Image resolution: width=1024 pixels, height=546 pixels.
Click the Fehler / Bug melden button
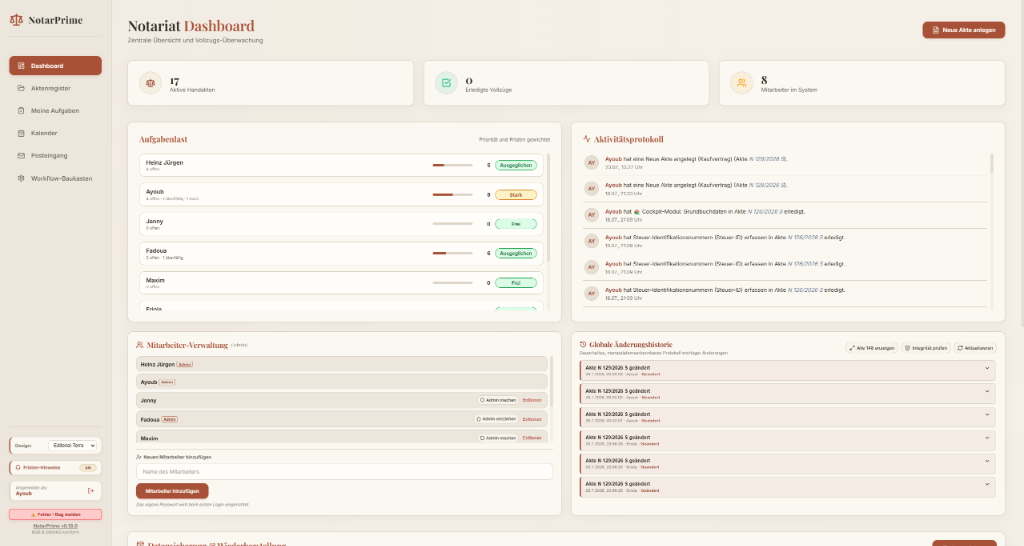pos(56,515)
